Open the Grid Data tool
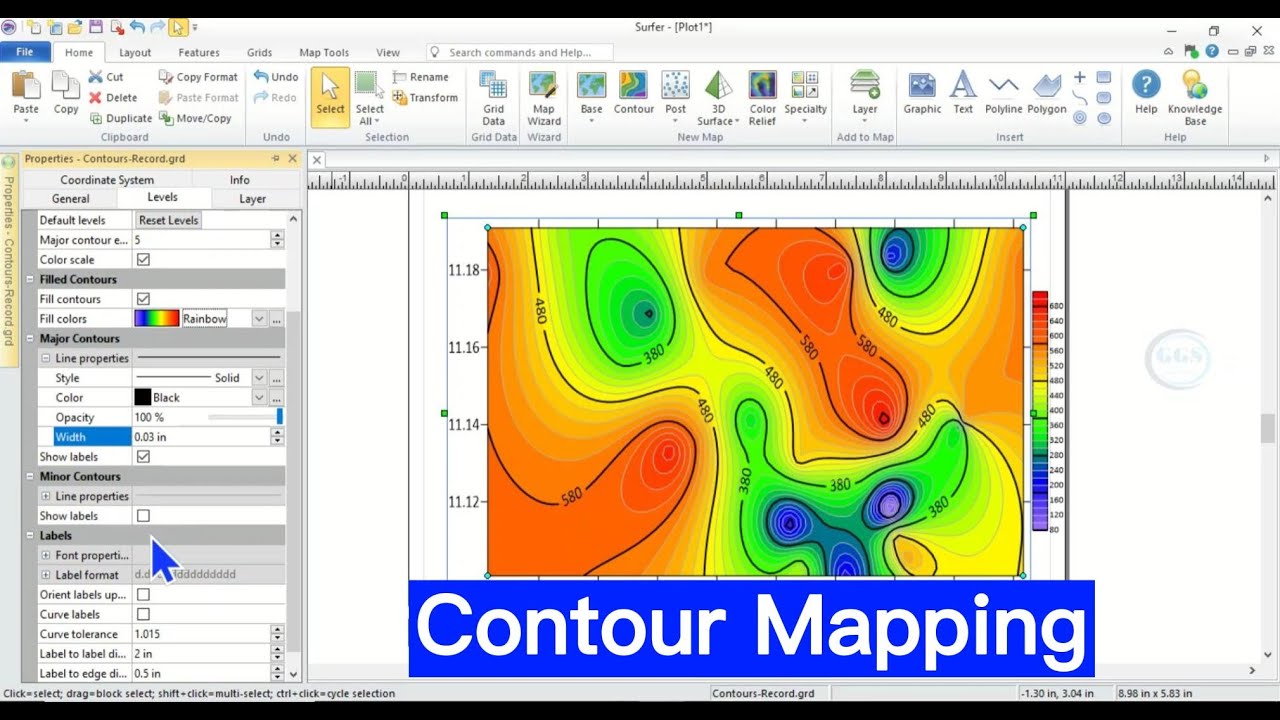The image size is (1280, 720). [x=494, y=97]
